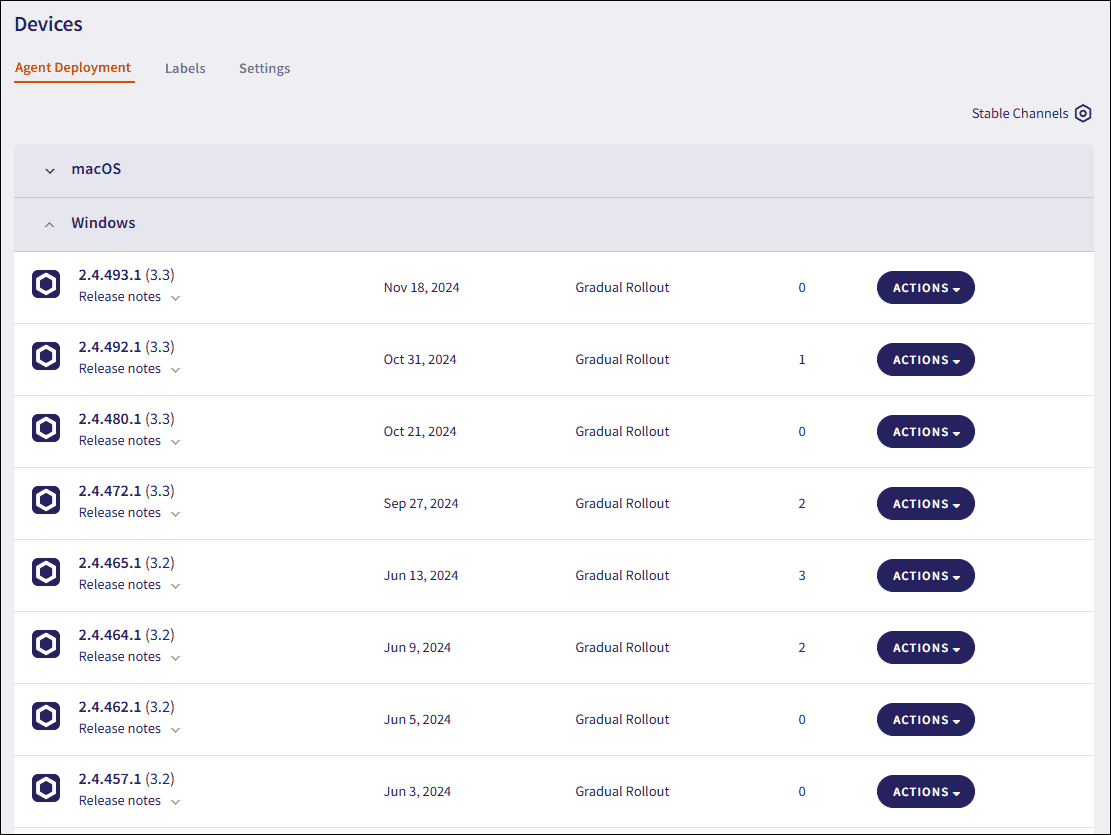Click the hexagon icon for version 2.4.480.1
Viewport: 1111px width, 835px height.
point(46,428)
